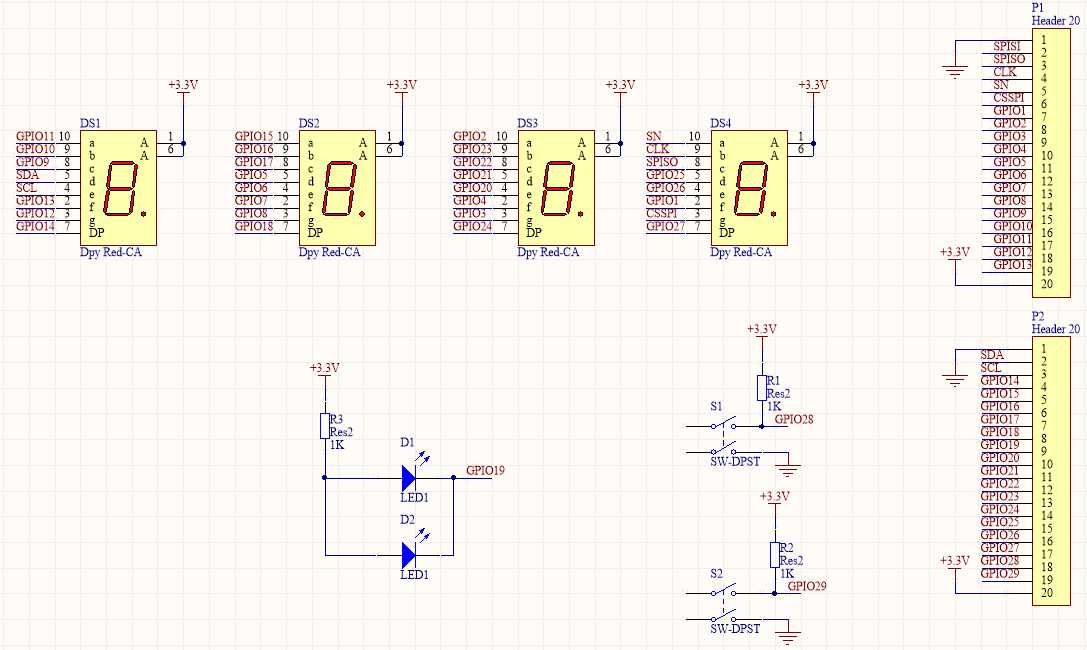Select the P2 Header 20 connector body
This screenshot has height=650, width=1087.
pos(1051,471)
